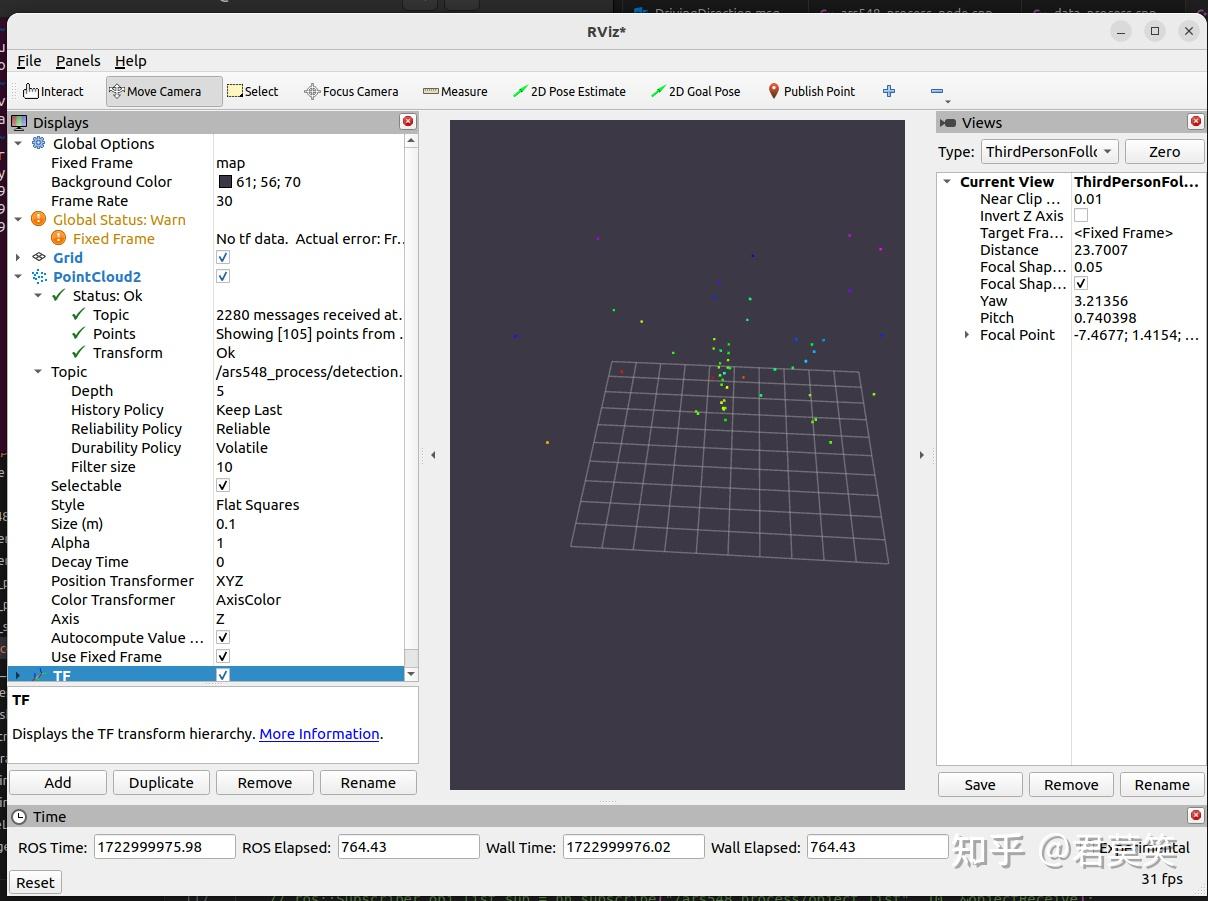The image size is (1208, 901).
Task: Choose the Focus Camera tool
Action: (351, 91)
